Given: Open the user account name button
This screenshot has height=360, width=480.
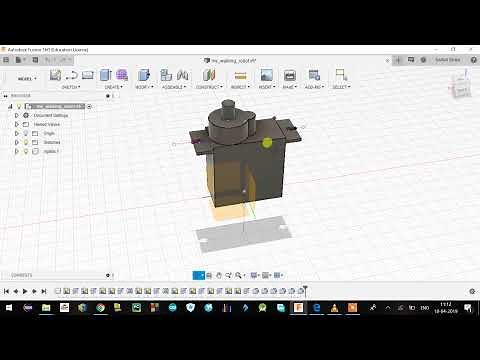Looking at the screenshot, I should [x=448, y=60].
